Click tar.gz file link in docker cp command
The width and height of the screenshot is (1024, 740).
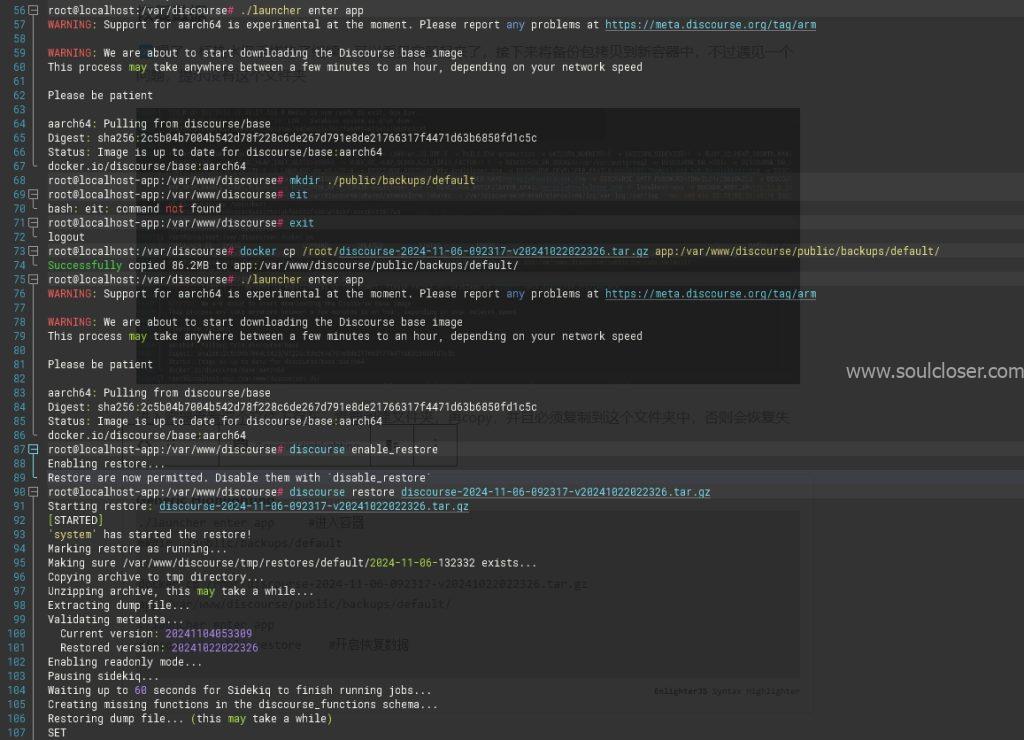[493, 251]
